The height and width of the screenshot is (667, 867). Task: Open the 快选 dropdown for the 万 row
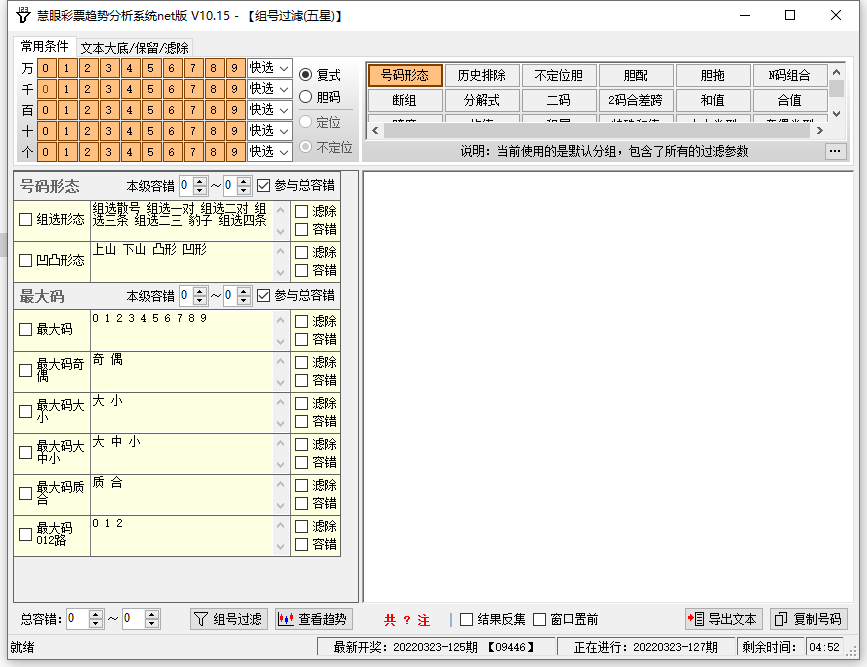pos(270,68)
